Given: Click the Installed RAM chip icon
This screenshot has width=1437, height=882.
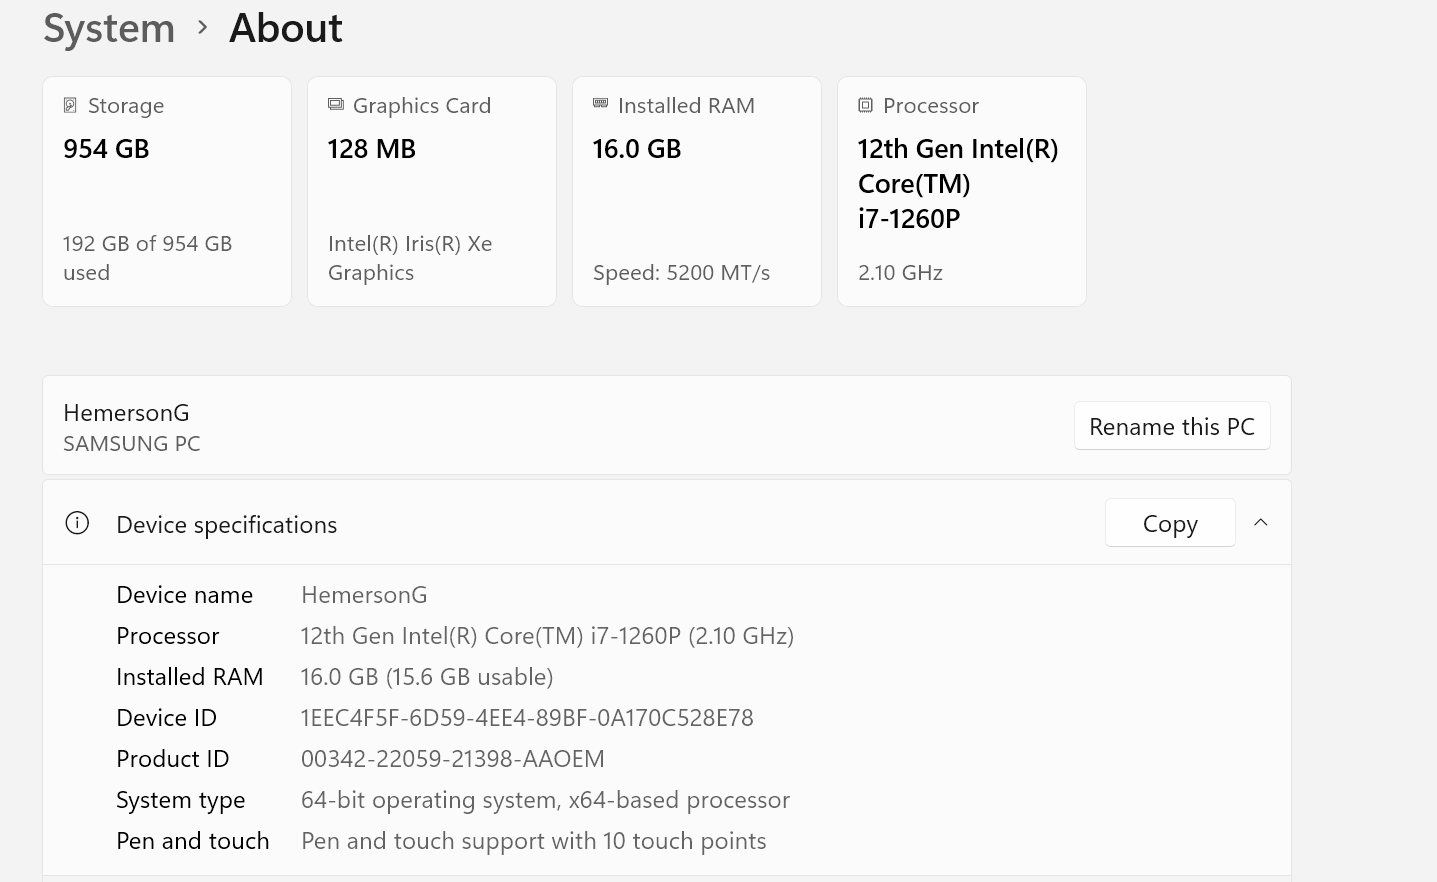Looking at the screenshot, I should [601, 104].
